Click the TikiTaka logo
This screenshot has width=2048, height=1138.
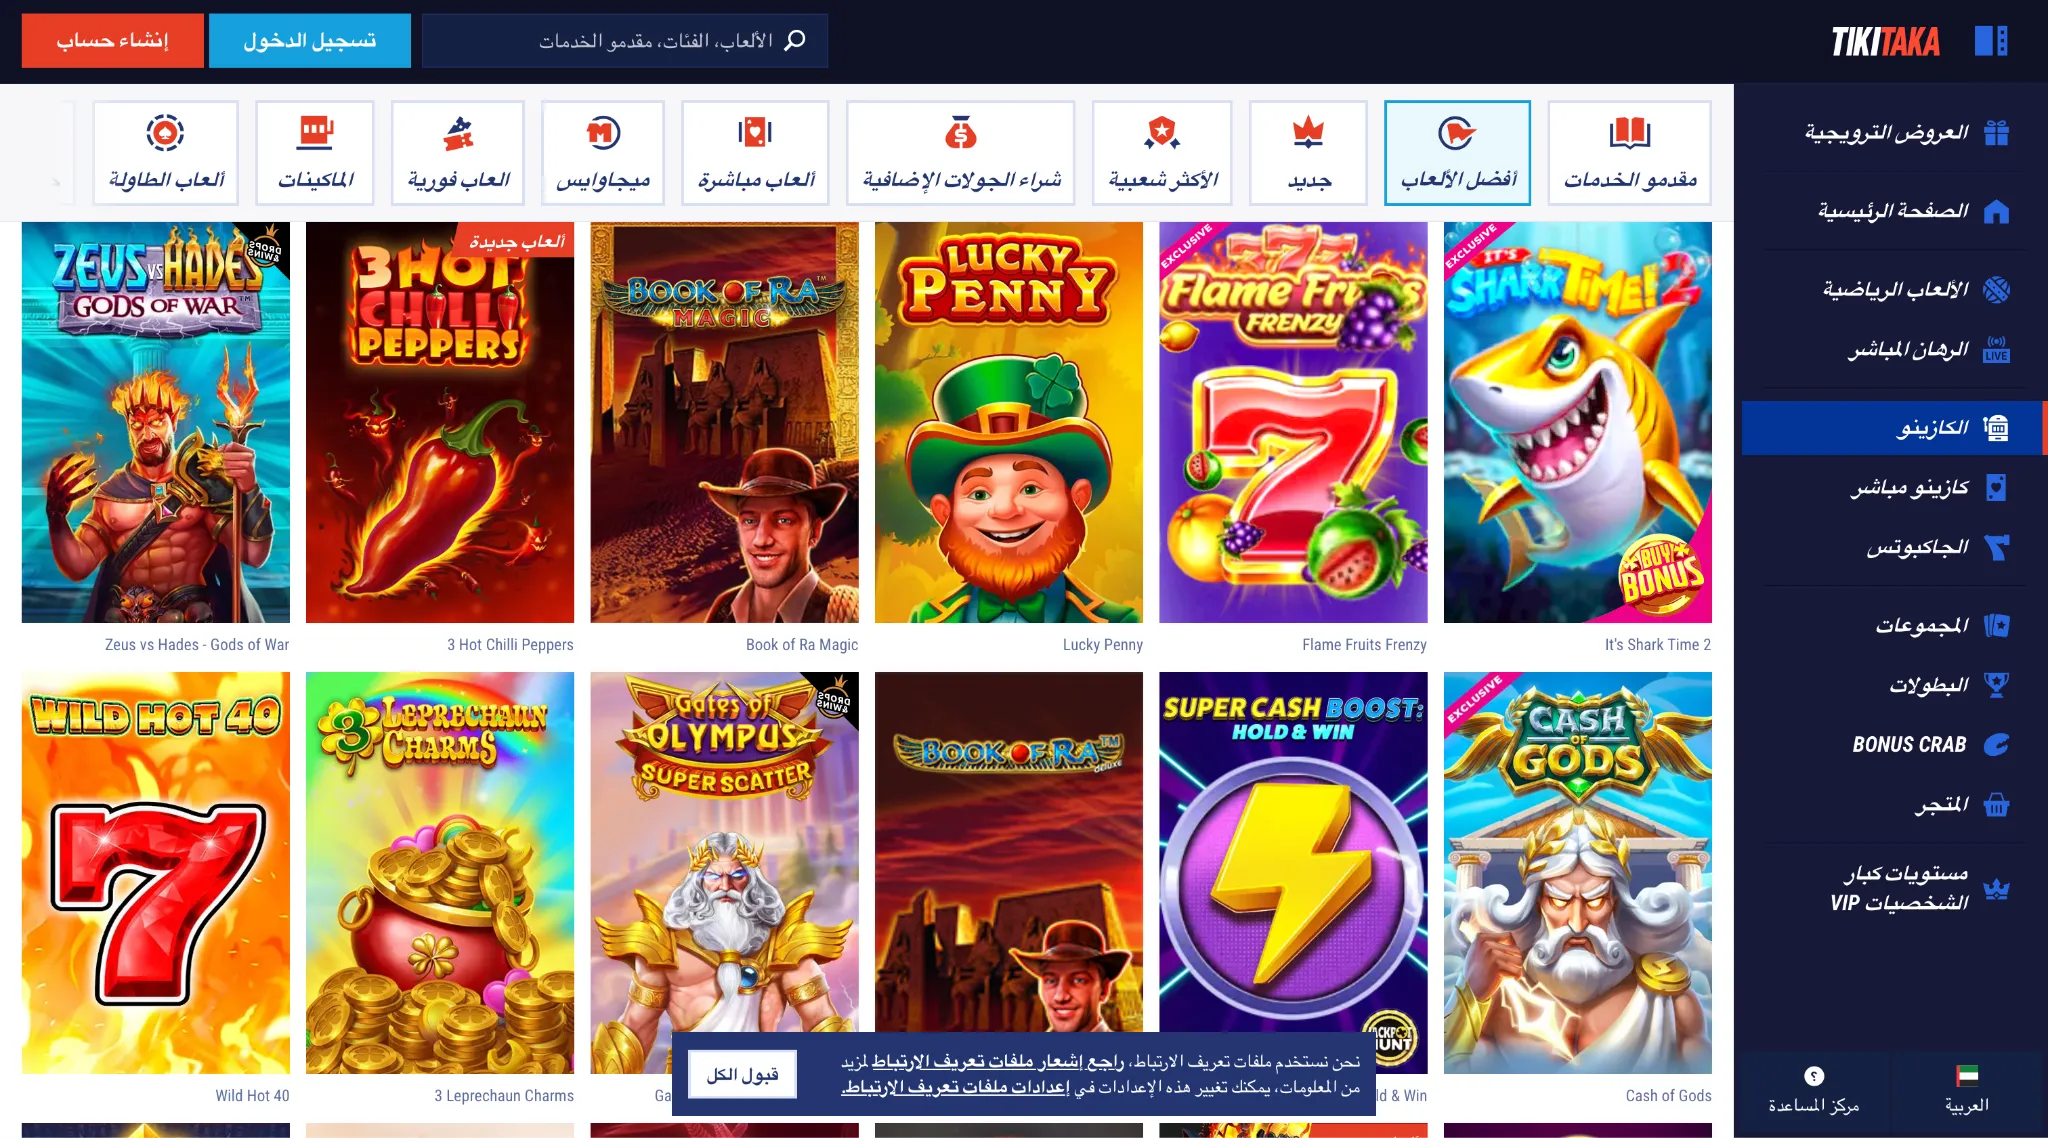1885,41
